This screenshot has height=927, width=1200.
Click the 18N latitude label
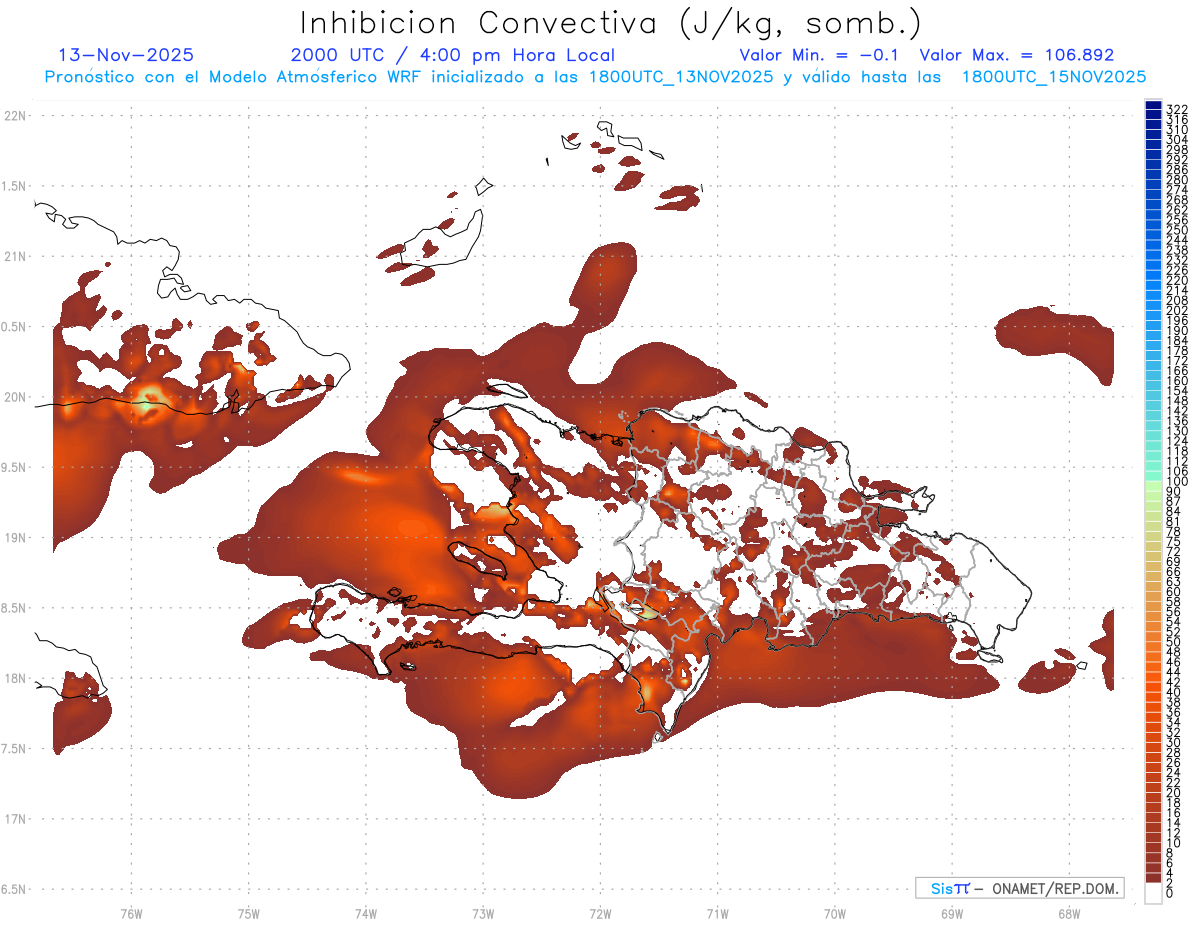pos(15,678)
